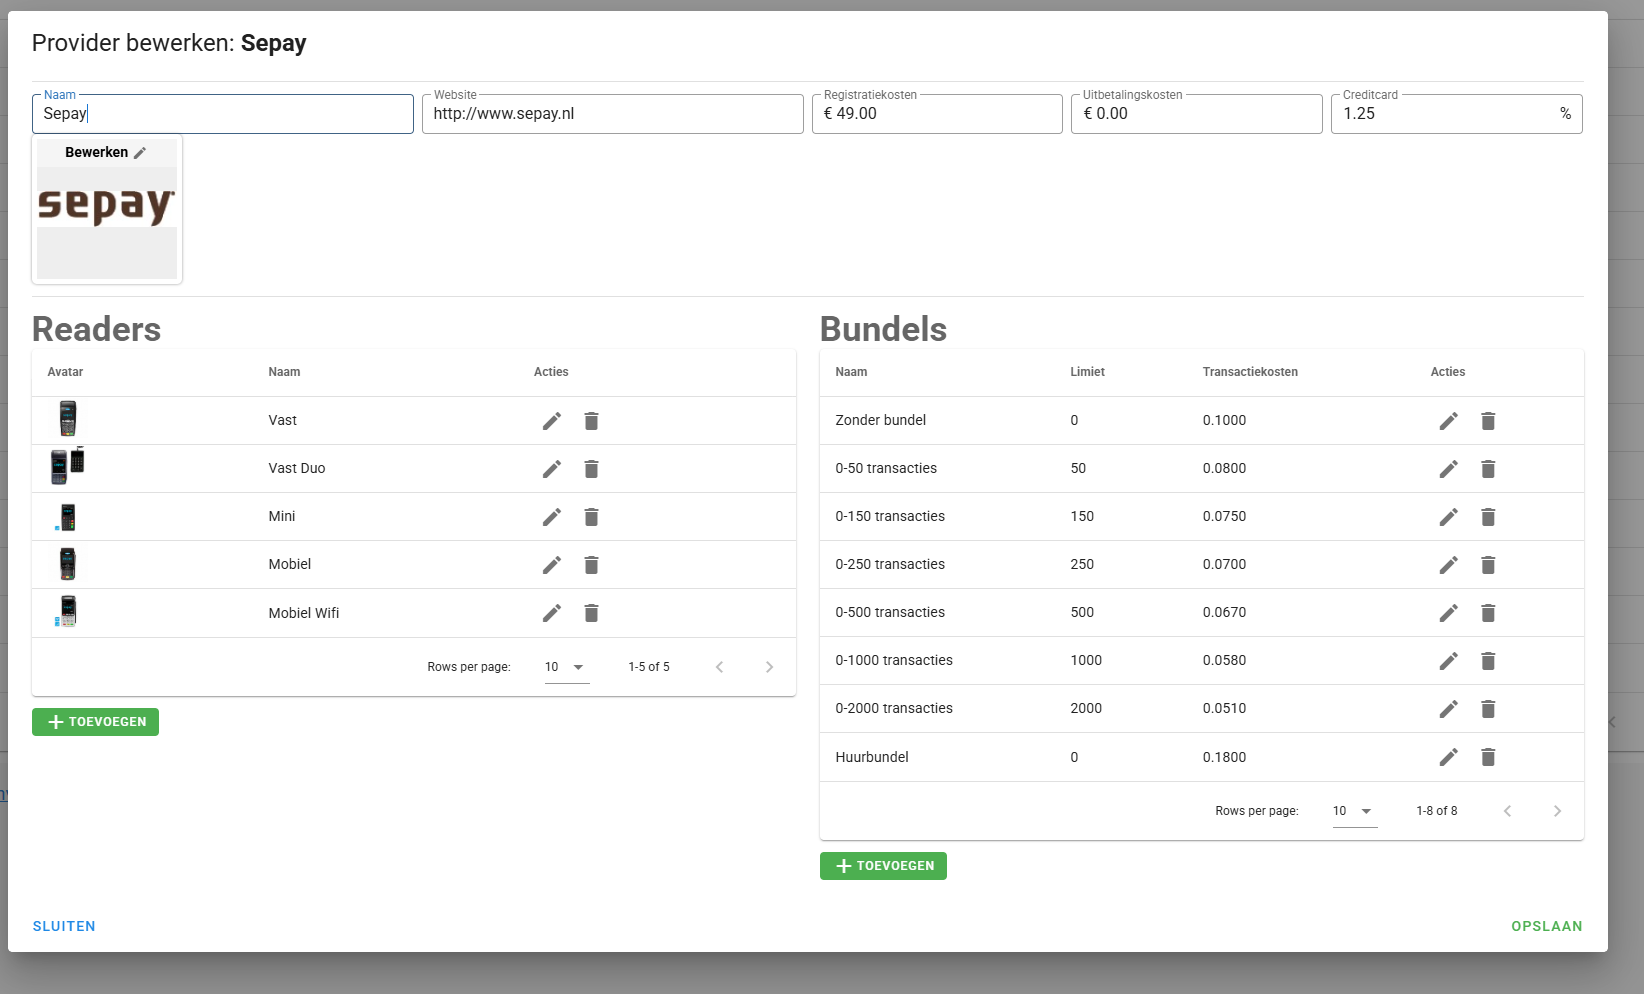Click the Vast Duo avatar image
The image size is (1644, 994).
click(67, 466)
